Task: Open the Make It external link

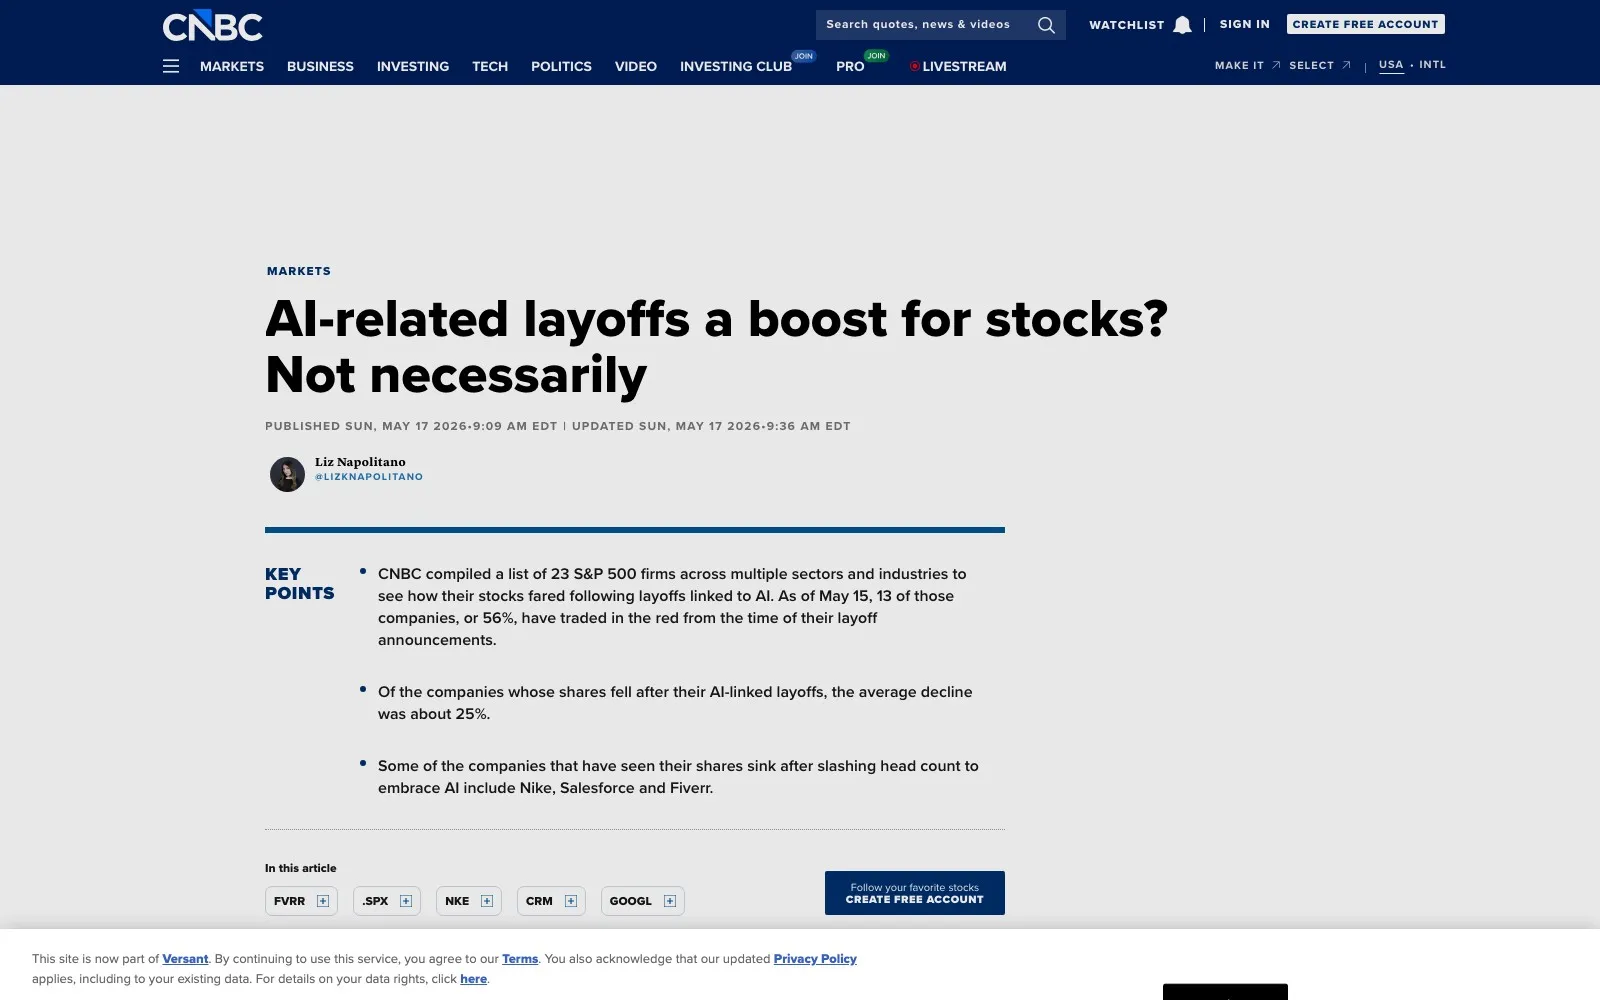Action: [1247, 65]
